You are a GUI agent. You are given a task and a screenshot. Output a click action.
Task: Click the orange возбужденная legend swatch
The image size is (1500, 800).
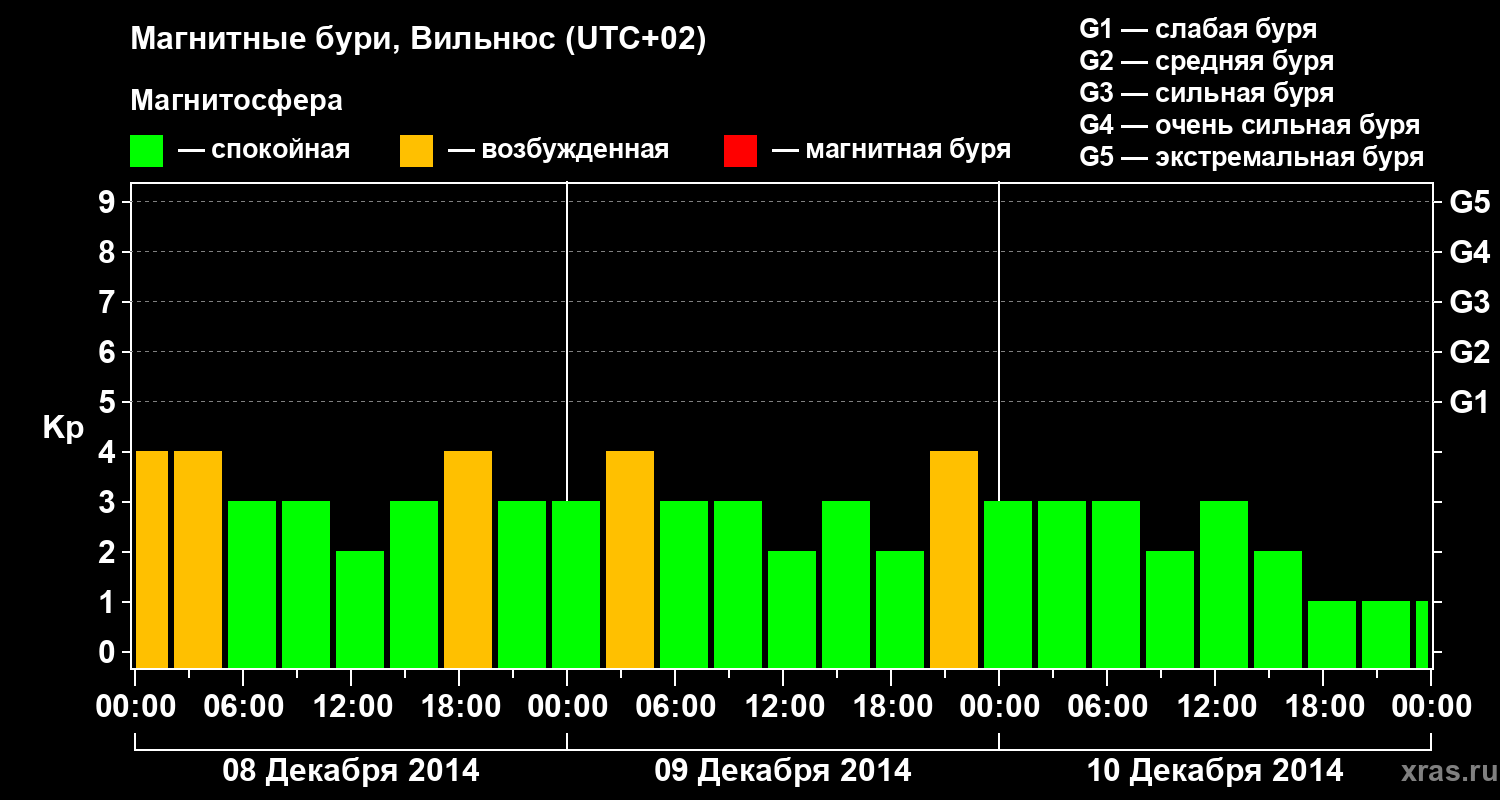point(416,151)
